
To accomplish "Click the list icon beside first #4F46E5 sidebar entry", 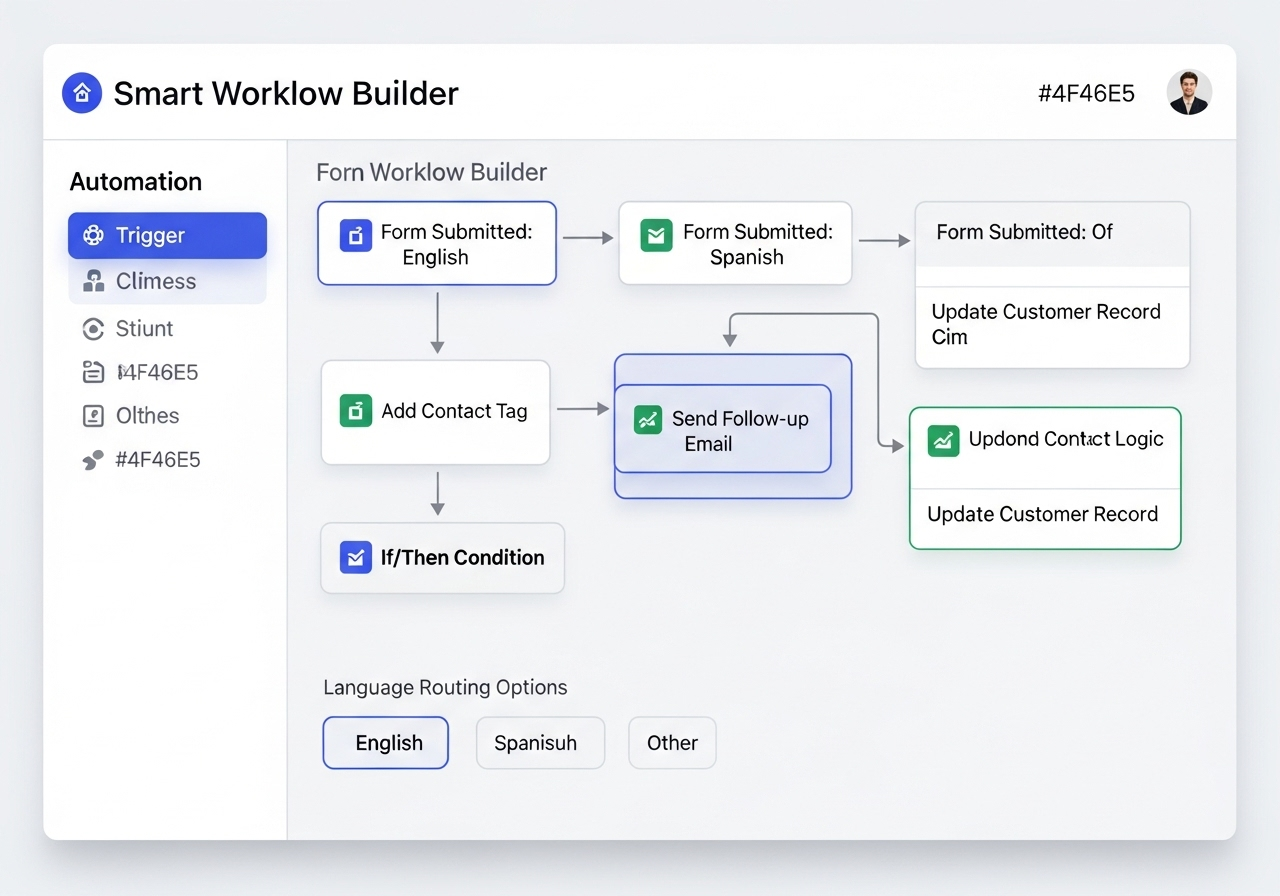I will pyautogui.click(x=93, y=372).
